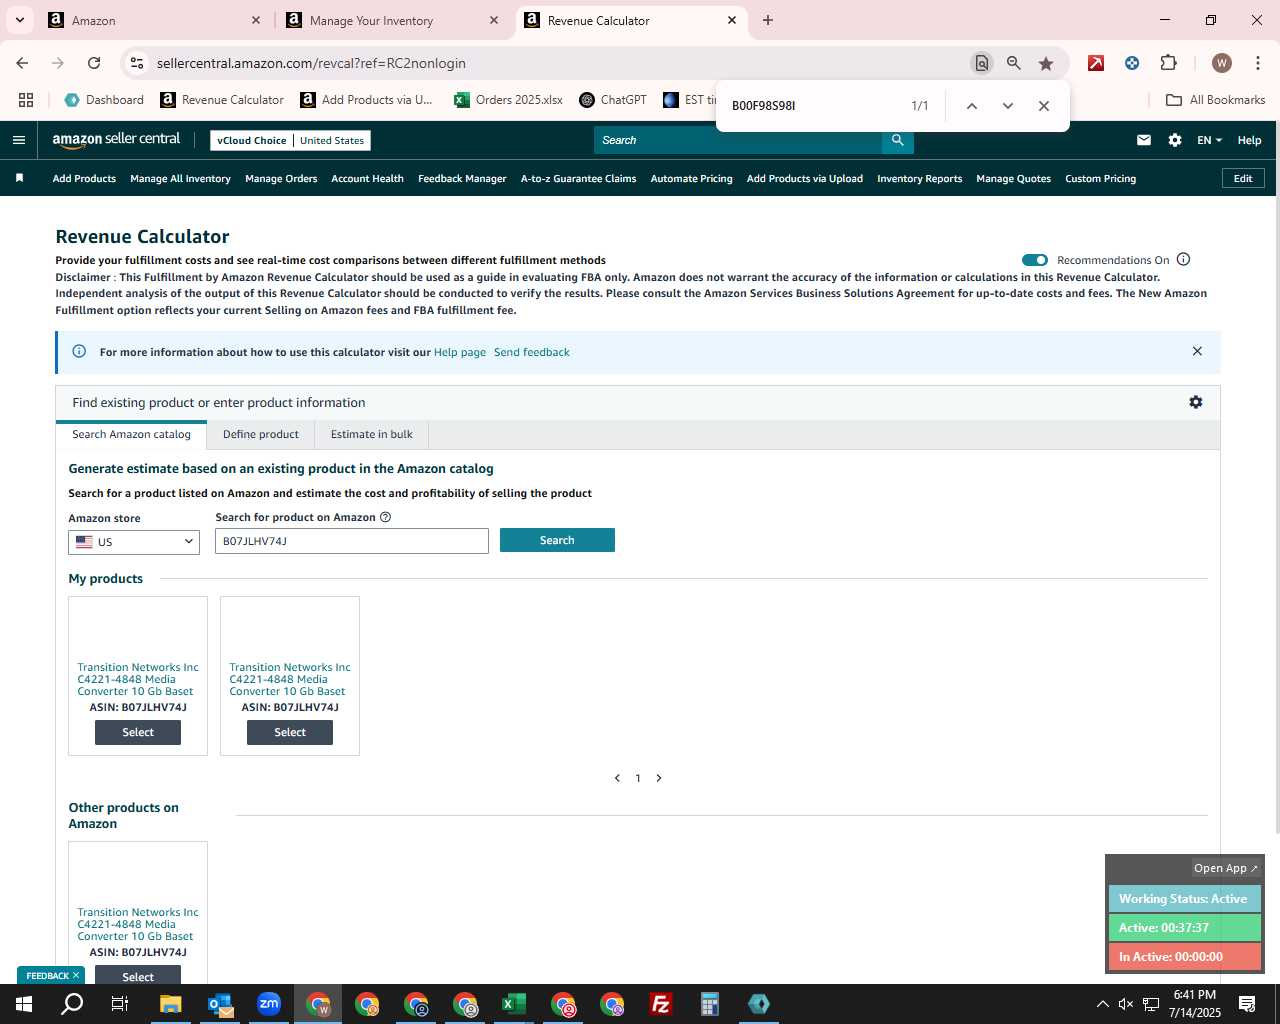Screen dimensions: 1280x1024
Task: Click Open App in tracker widget
Action: pos(1226,868)
